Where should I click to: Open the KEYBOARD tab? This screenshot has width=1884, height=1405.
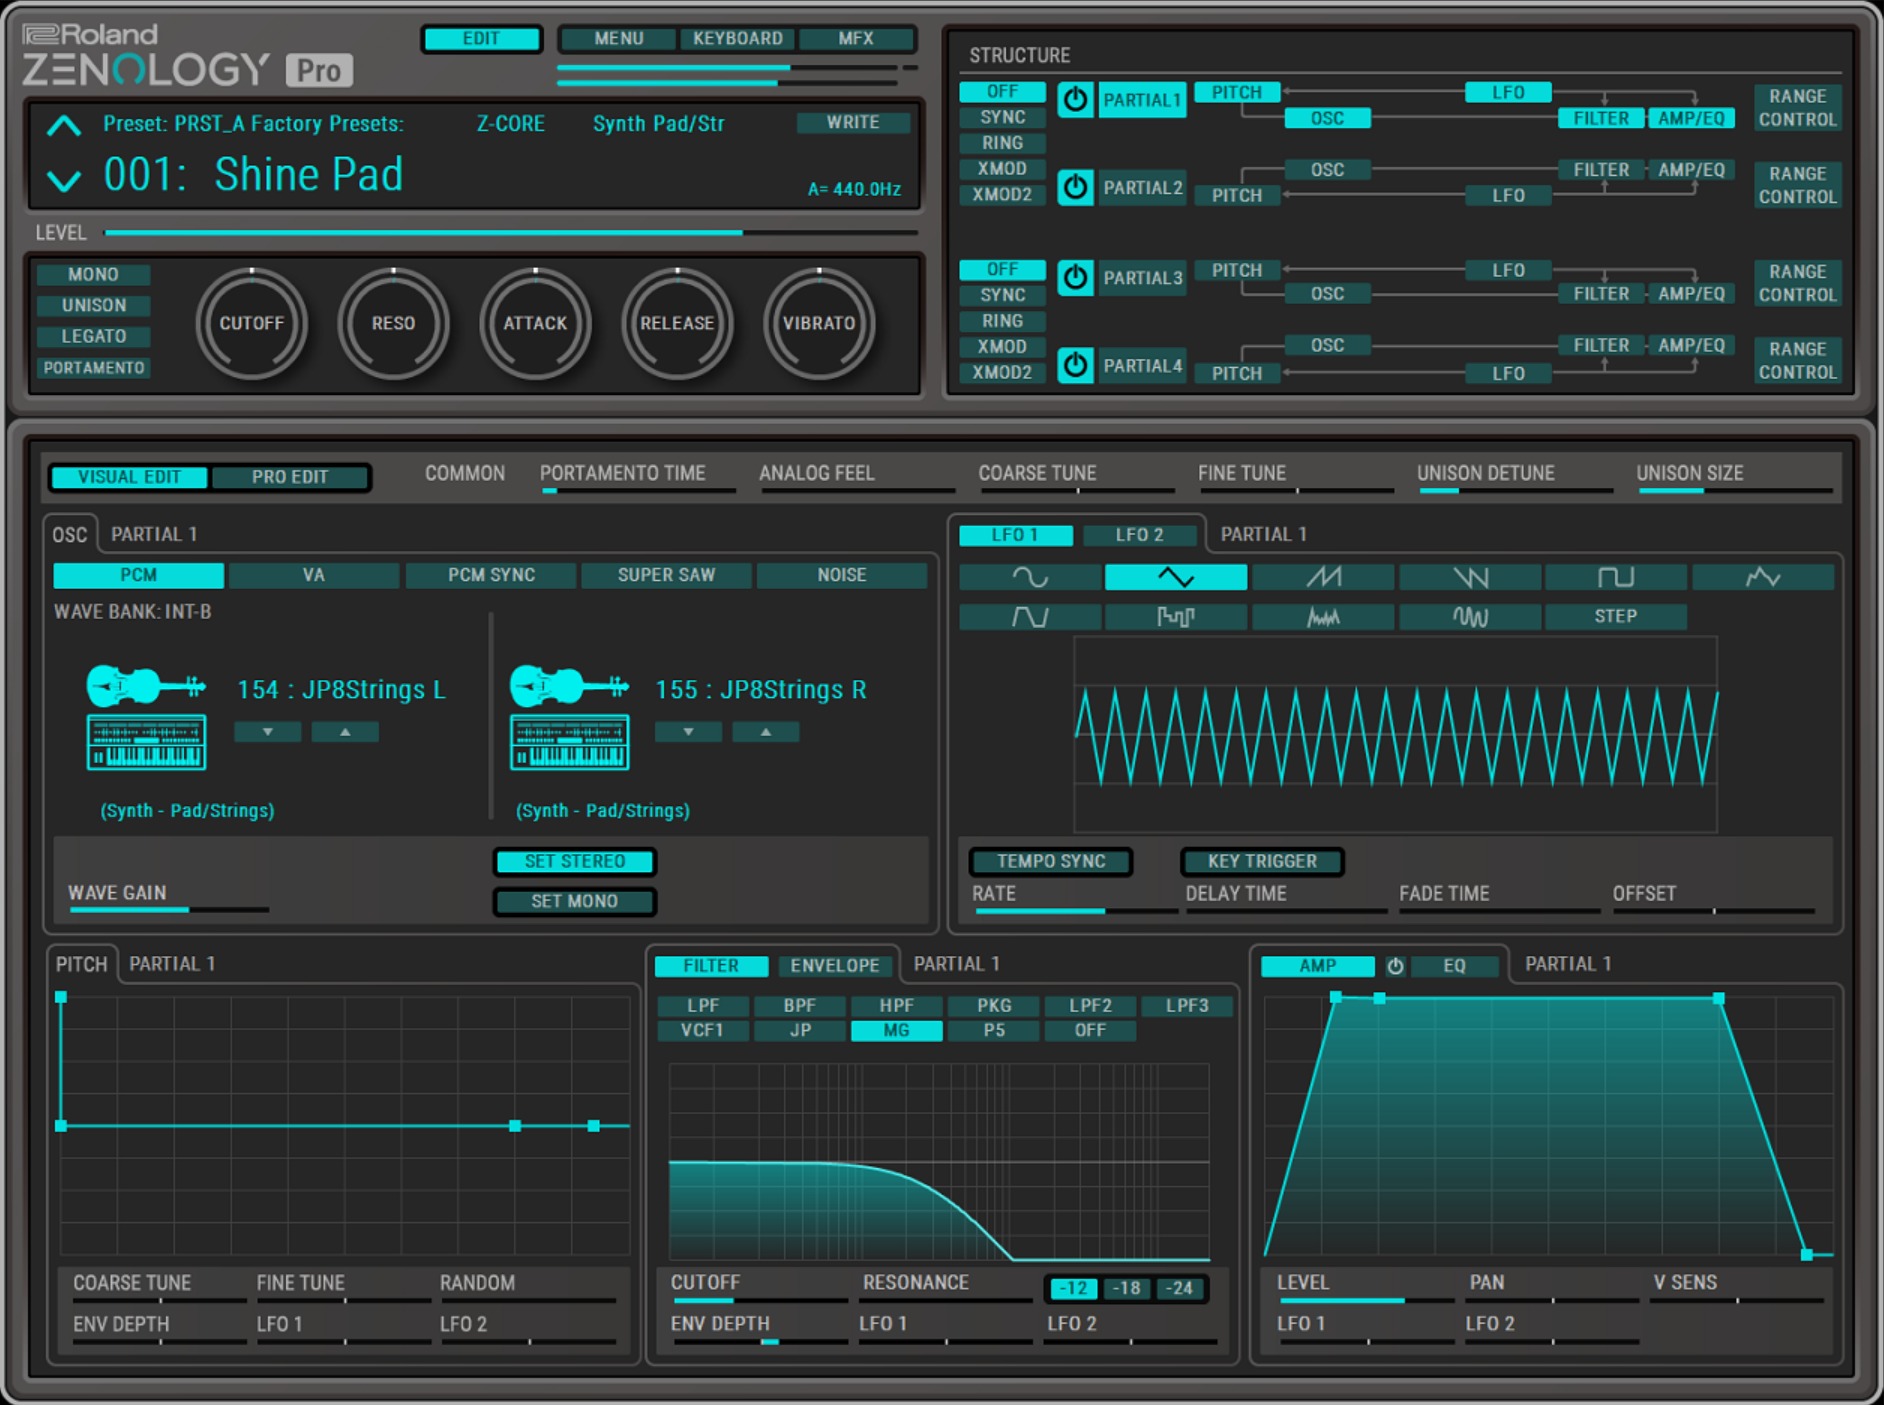(x=737, y=39)
